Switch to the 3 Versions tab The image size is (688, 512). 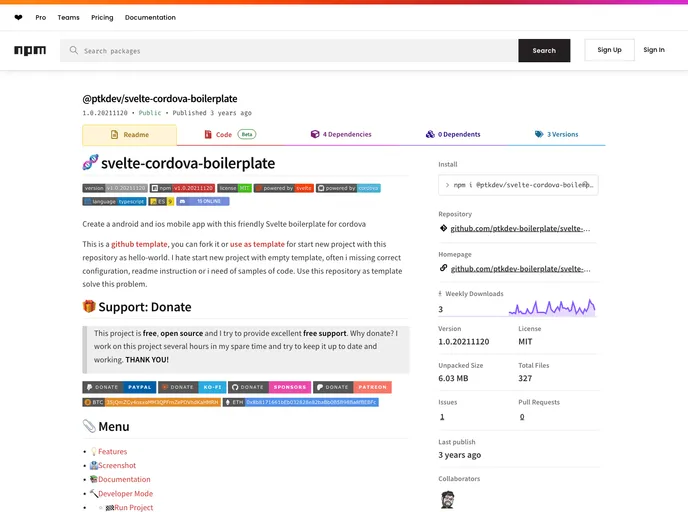[x=556, y=134]
